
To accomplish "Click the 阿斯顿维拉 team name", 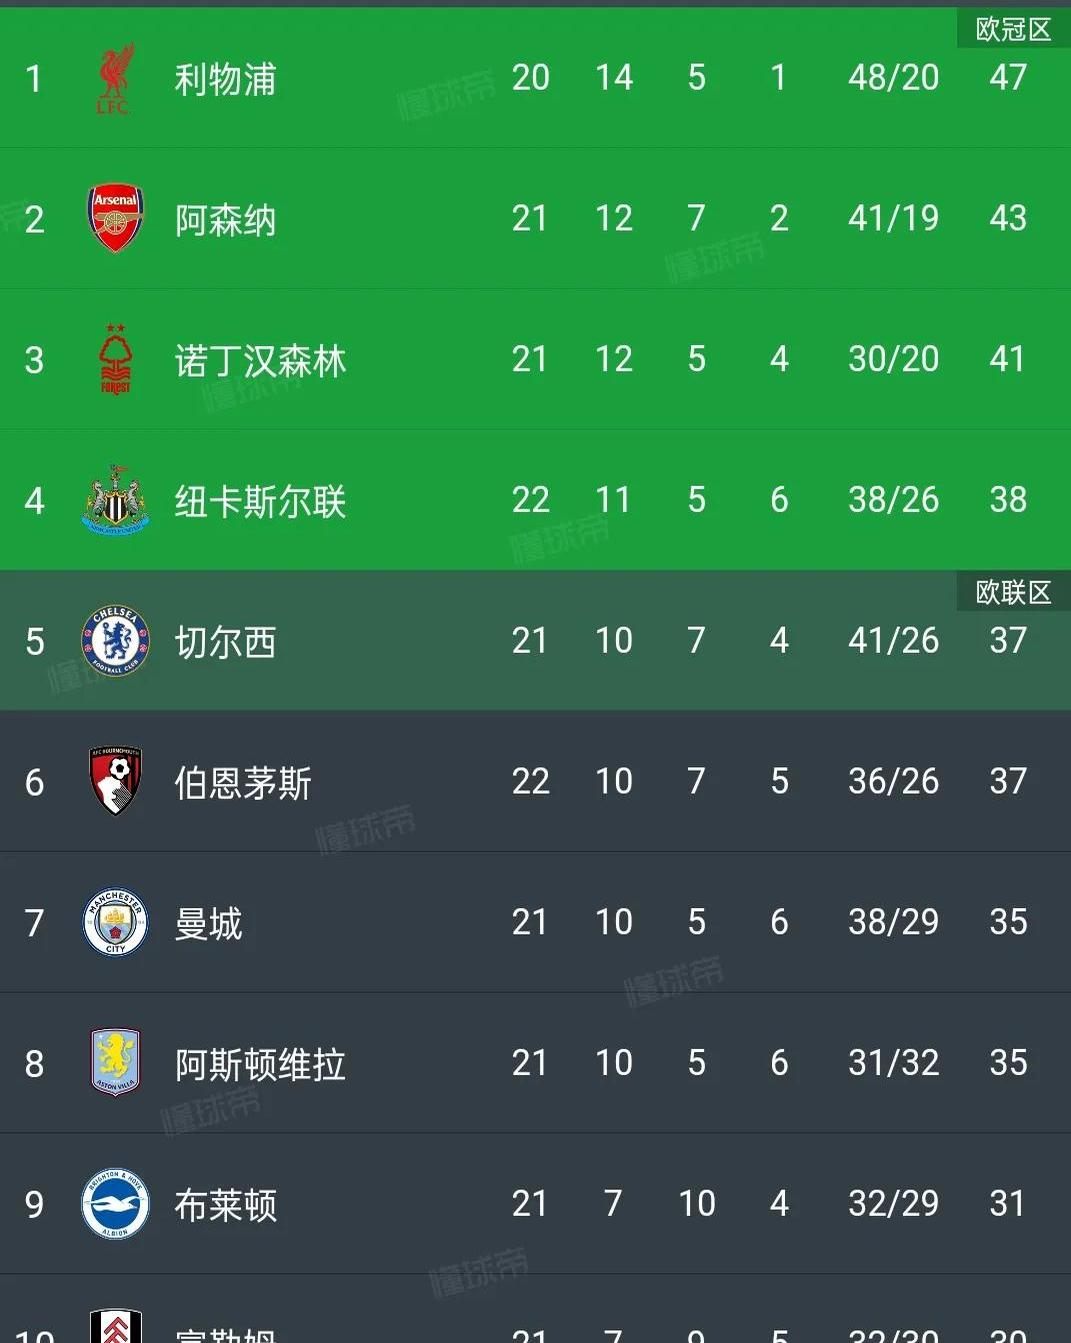I will 260,1064.
